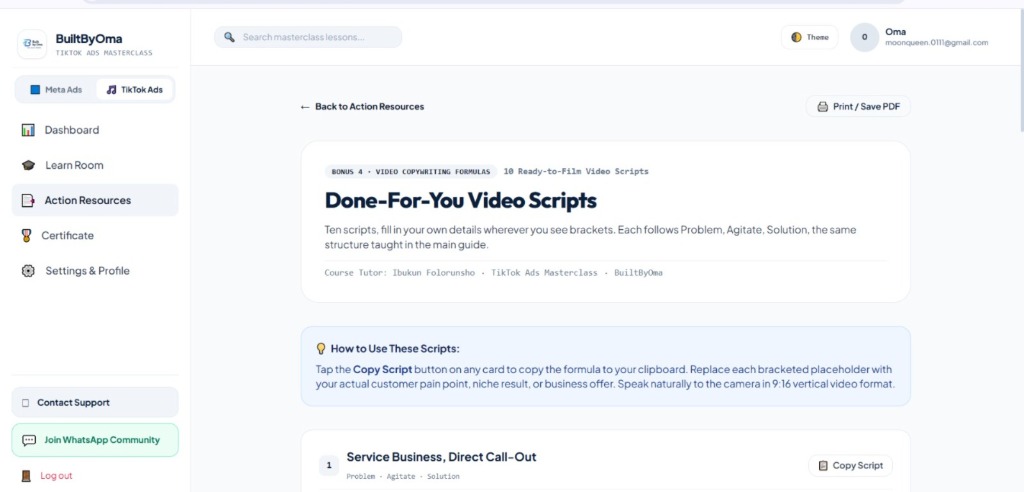Switch to the Meta Ads tab
The image size is (1024, 492).
[x=56, y=90]
